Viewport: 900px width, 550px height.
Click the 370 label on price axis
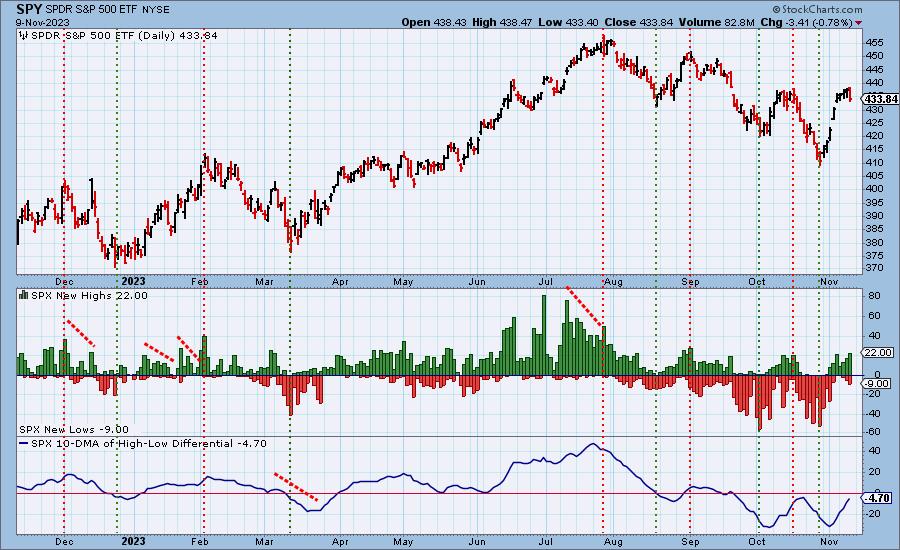[875, 268]
